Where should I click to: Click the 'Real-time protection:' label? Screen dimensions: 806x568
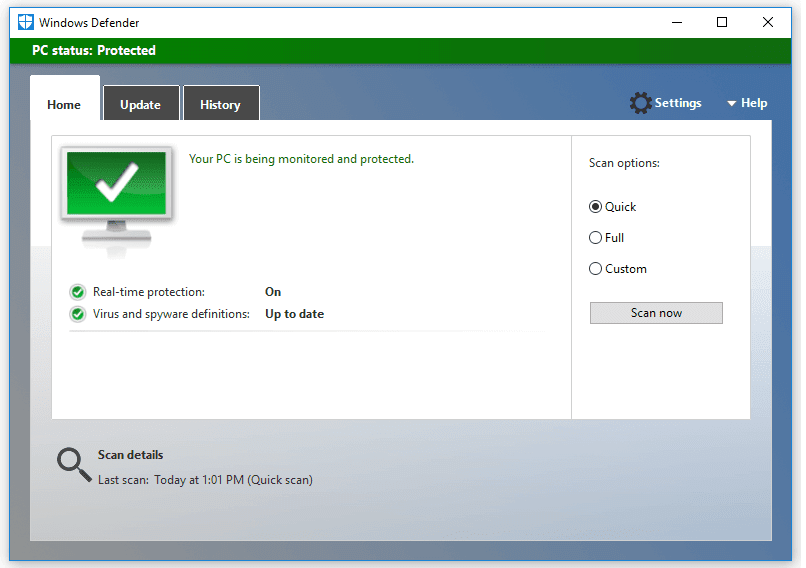(x=149, y=292)
